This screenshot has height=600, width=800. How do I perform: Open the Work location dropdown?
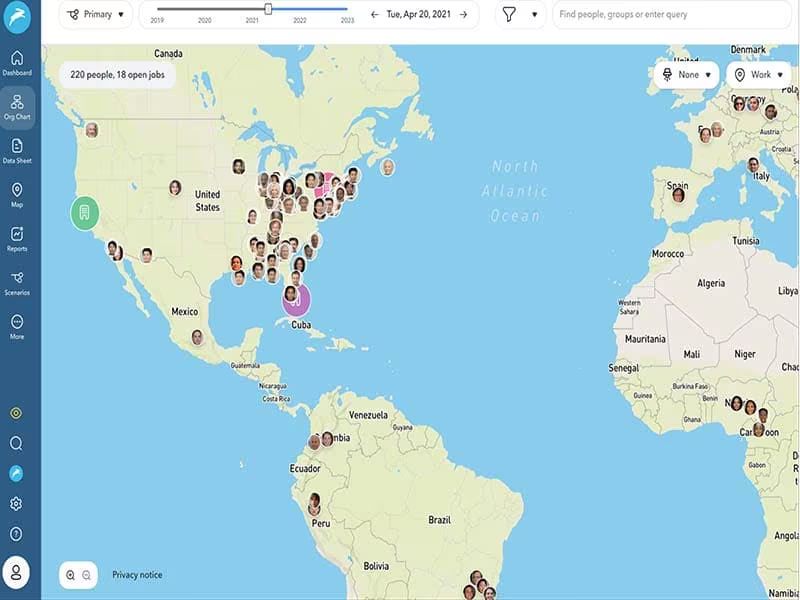(759, 75)
